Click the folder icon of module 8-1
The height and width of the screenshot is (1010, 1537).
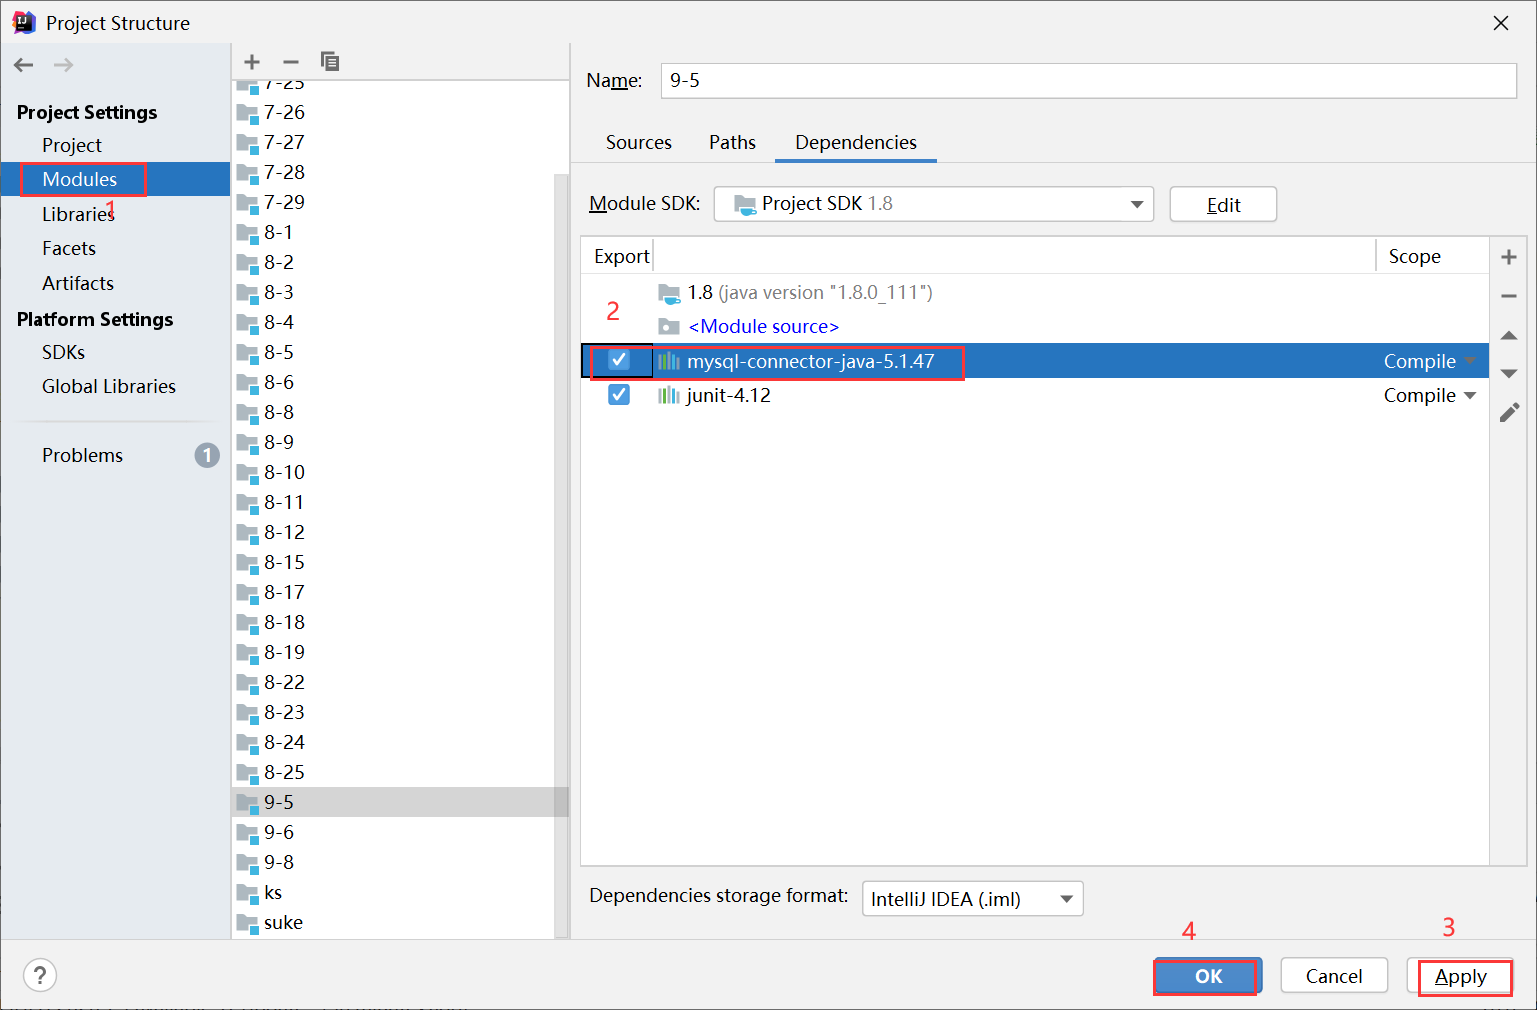pos(247,232)
